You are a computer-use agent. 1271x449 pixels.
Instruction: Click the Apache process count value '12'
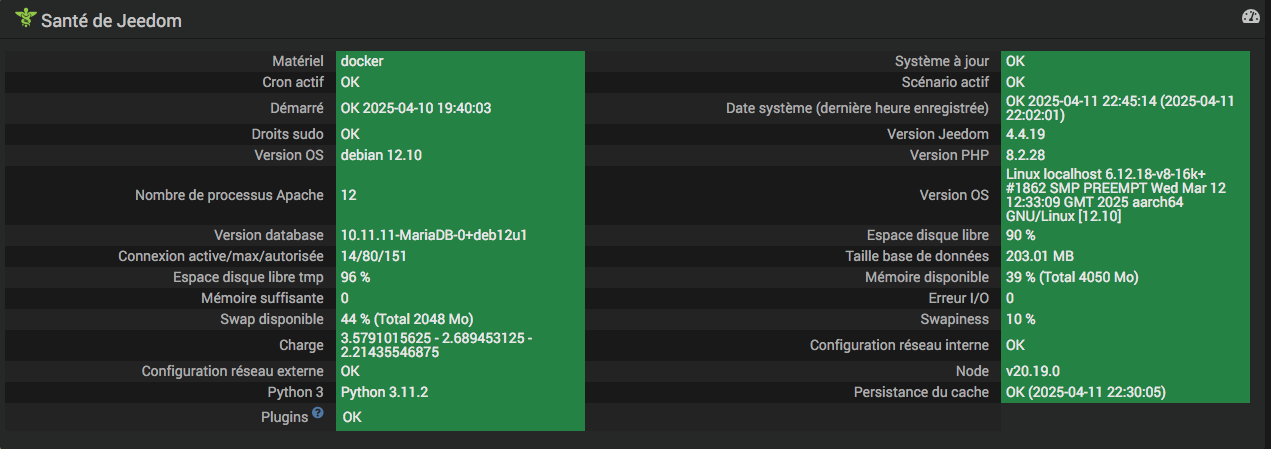coord(349,195)
